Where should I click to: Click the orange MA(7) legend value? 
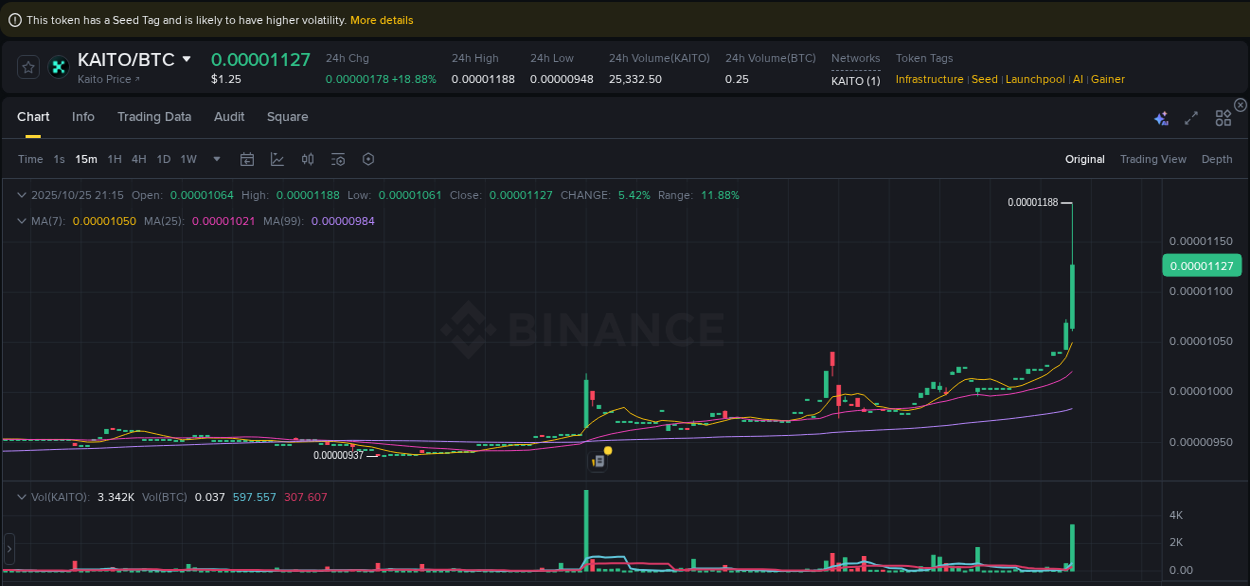[104, 220]
